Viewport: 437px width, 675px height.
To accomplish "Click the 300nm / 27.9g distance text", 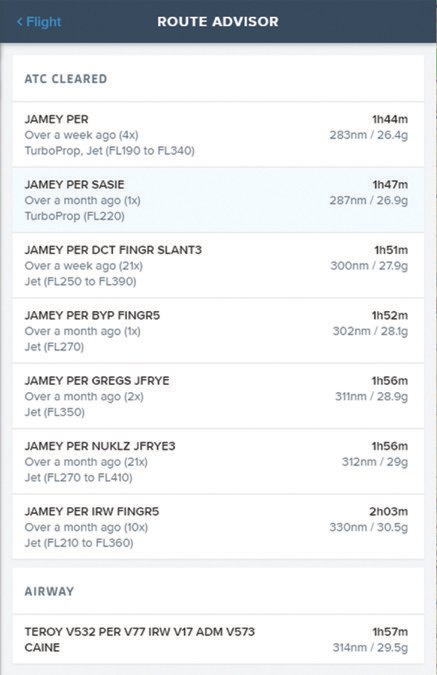I will click(369, 266).
